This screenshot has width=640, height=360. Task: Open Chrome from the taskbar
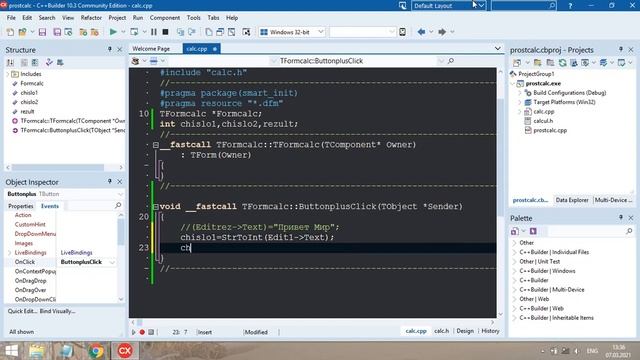pos(96,351)
